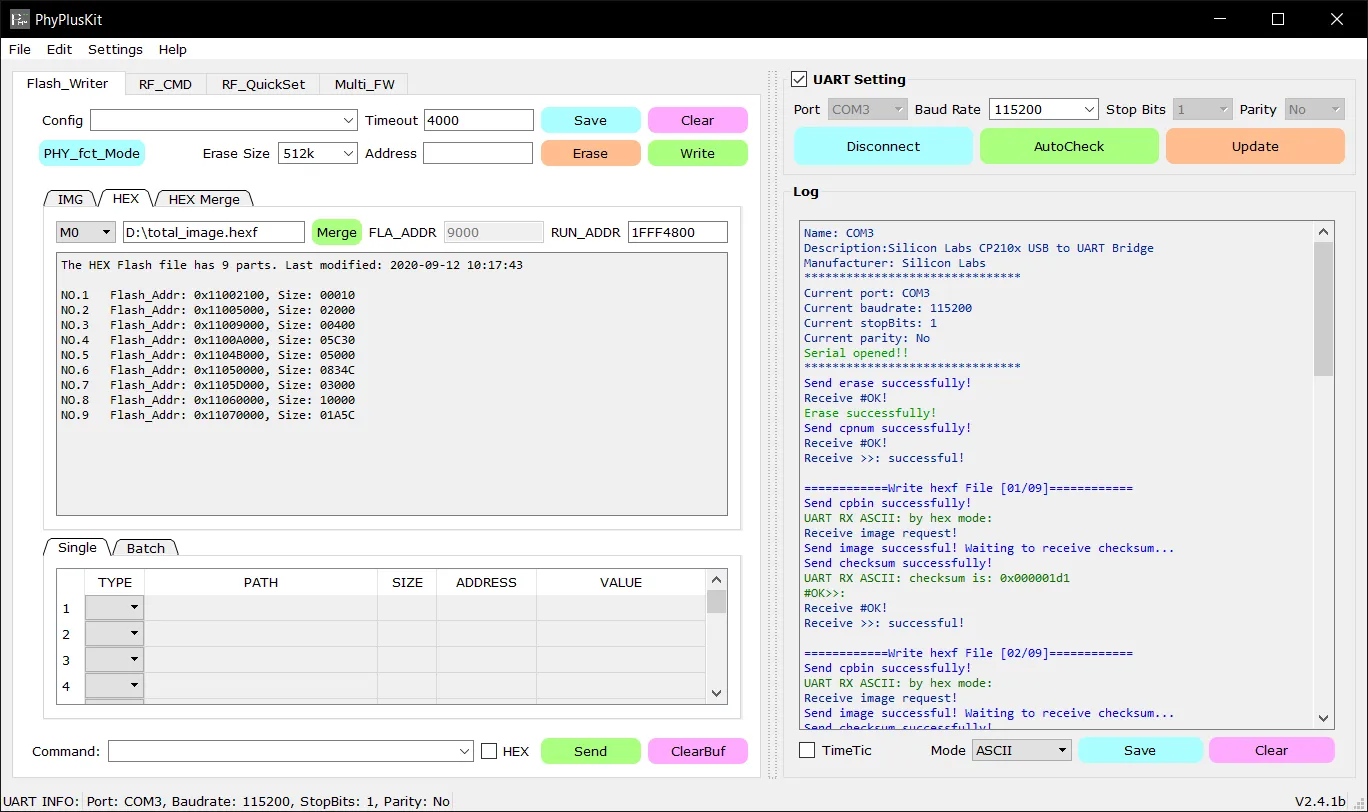Click the NO.1 Flash_Addr 0x11002100 line

click(x=208, y=295)
